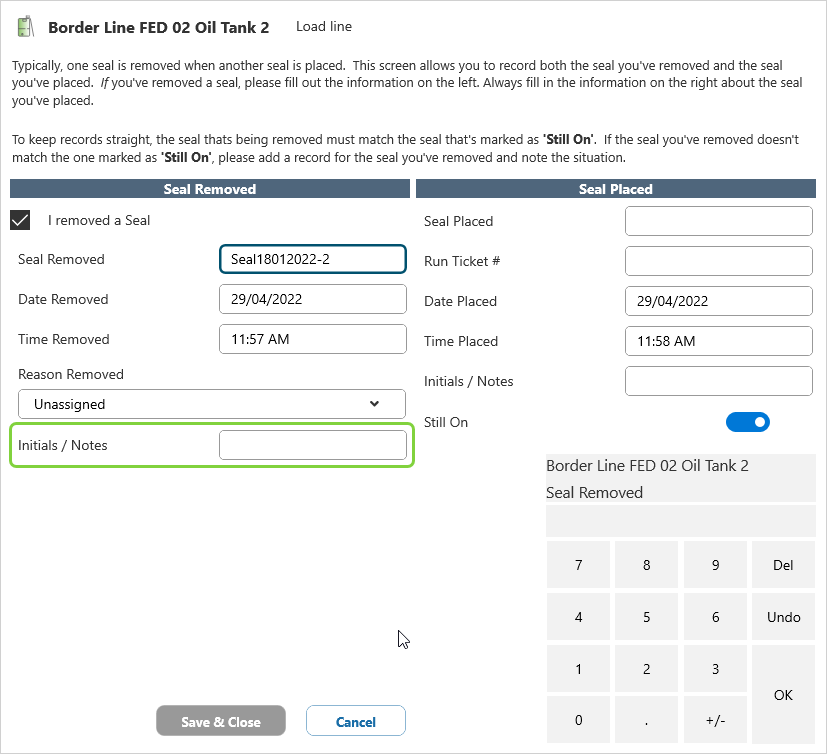Click the Date Placed field
This screenshot has width=827, height=754.
pyautogui.click(x=718, y=301)
